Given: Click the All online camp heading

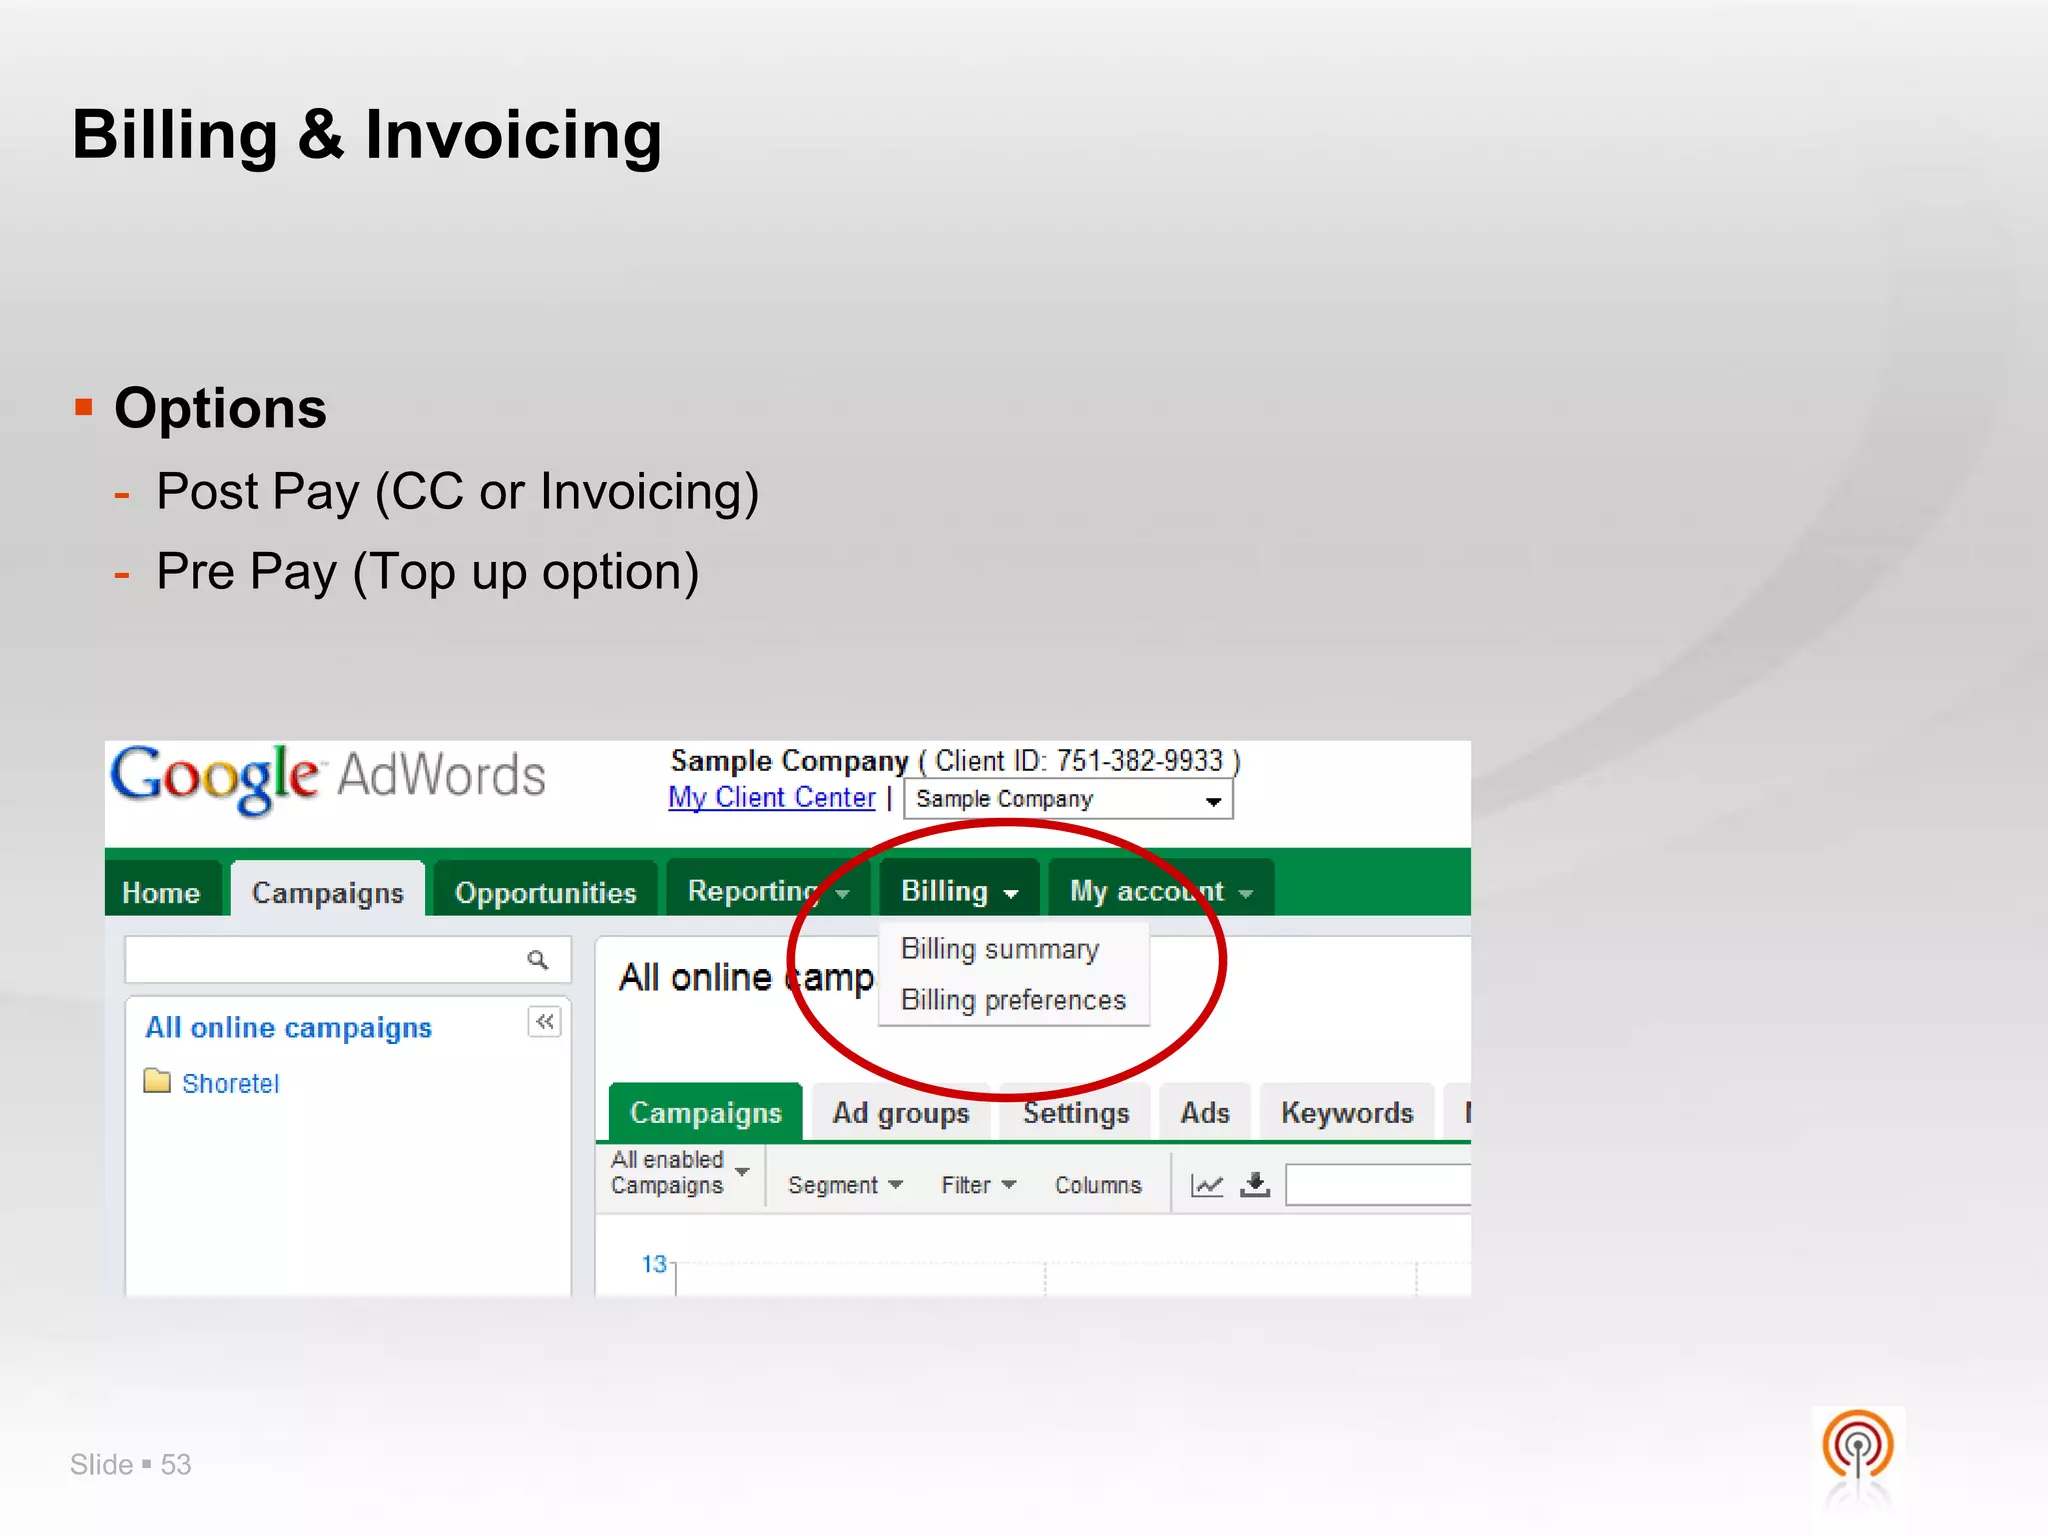Looking at the screenshot, I should click(x=746, y=977).
